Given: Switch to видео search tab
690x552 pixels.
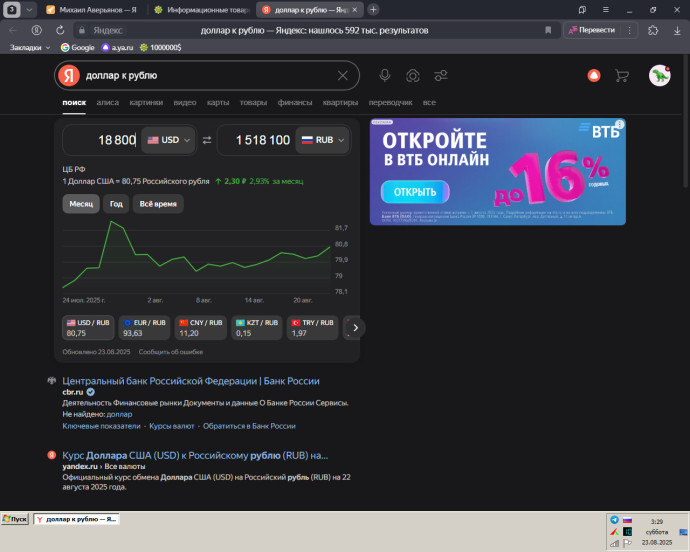Looking at the screenshot, I should pyautogui.click(x=185, y=103).
